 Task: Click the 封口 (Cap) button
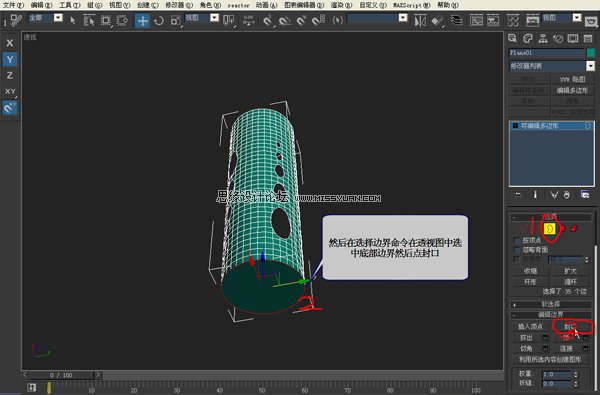pyautogui.click(x=570, y=326)
